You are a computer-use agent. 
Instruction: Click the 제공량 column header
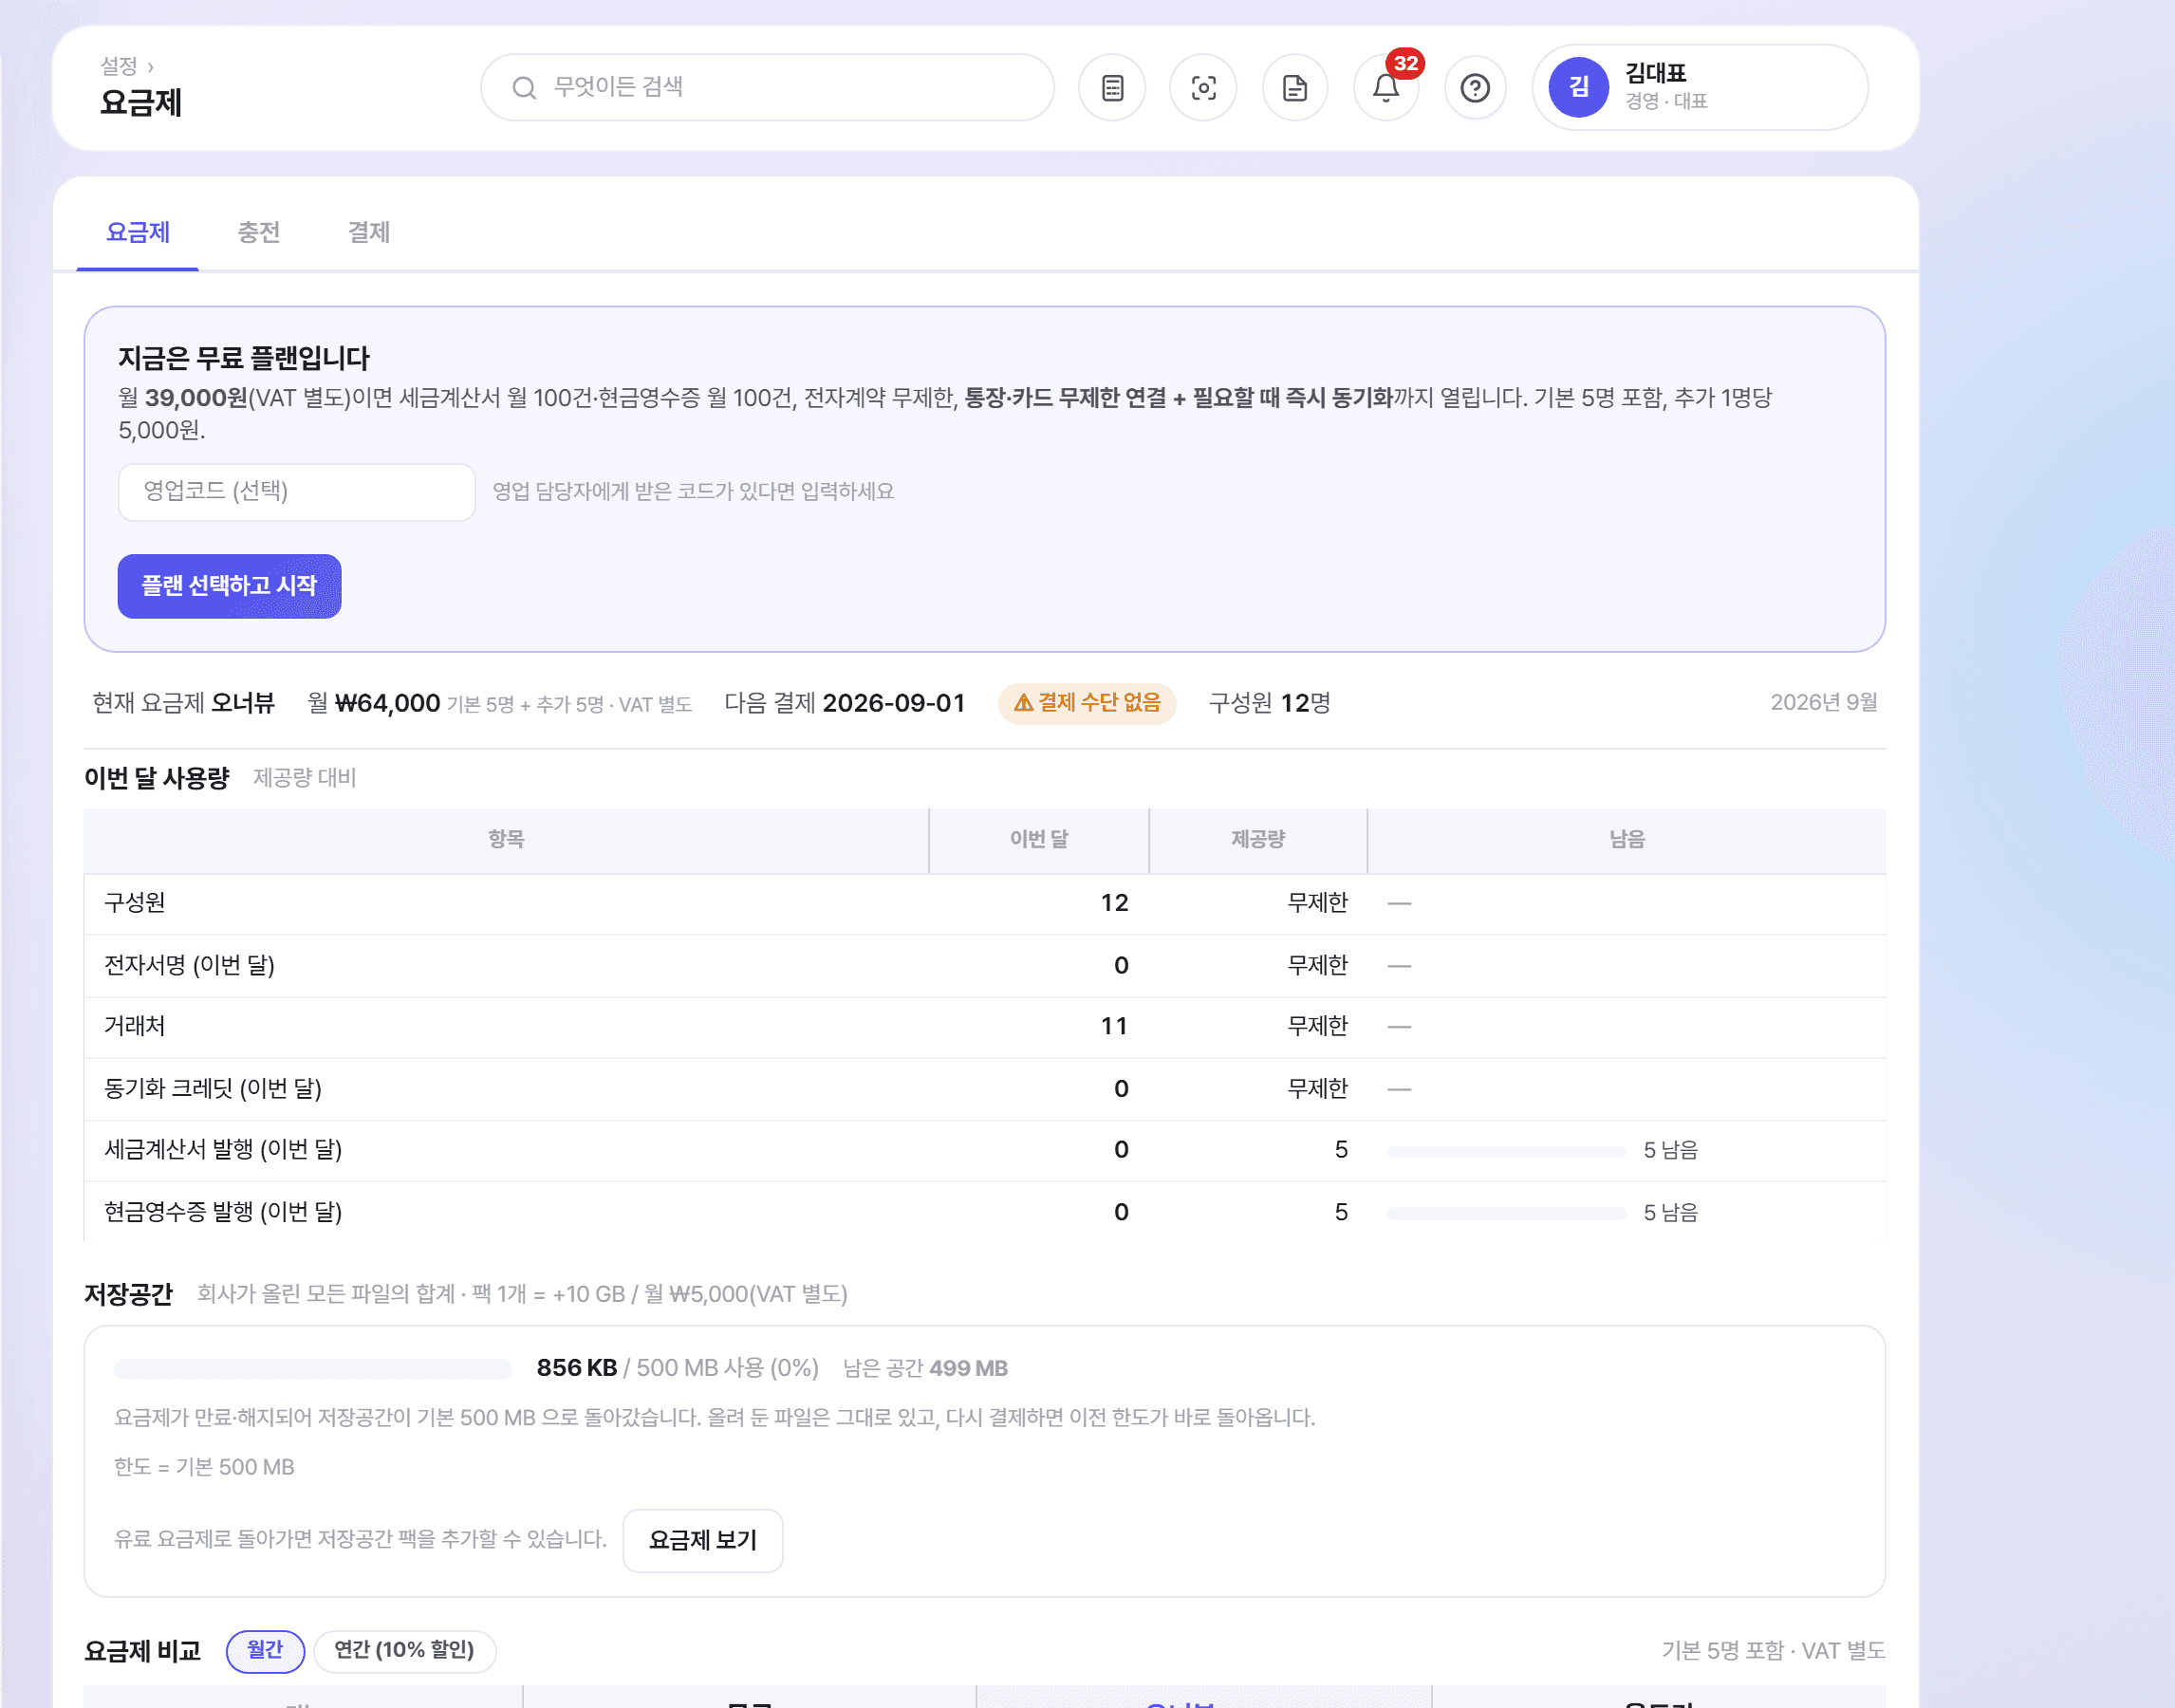(x=1258, y=840)
